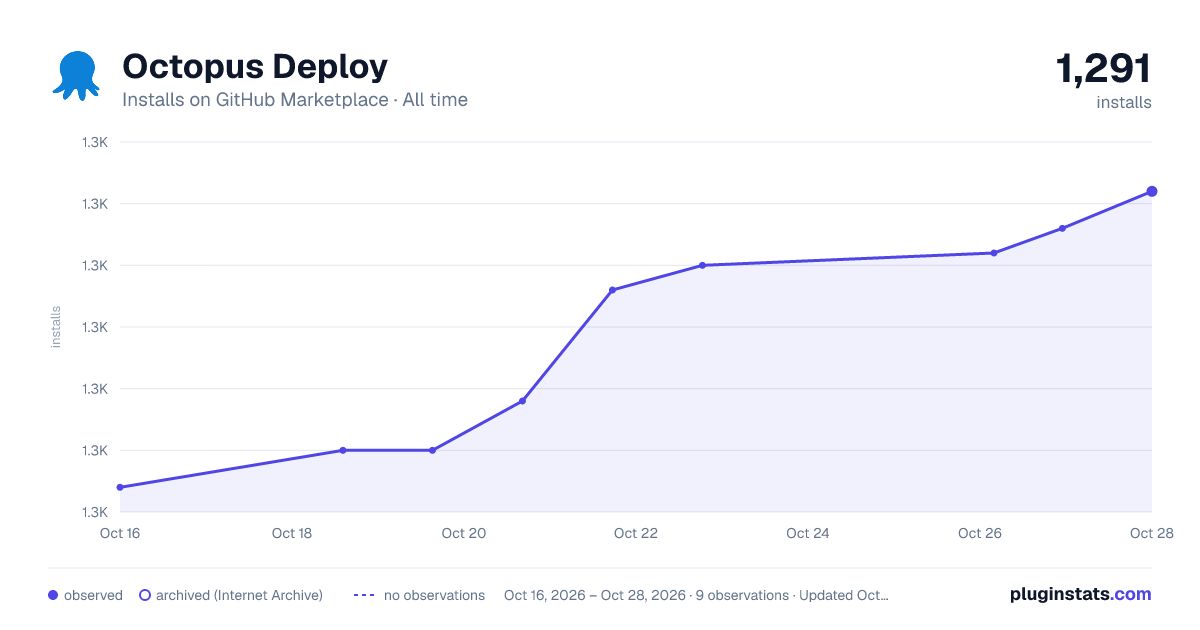Screen dimensions: 1200x630
Task: Click the 'Octopus Deploy' title heading
Action: 255,67
